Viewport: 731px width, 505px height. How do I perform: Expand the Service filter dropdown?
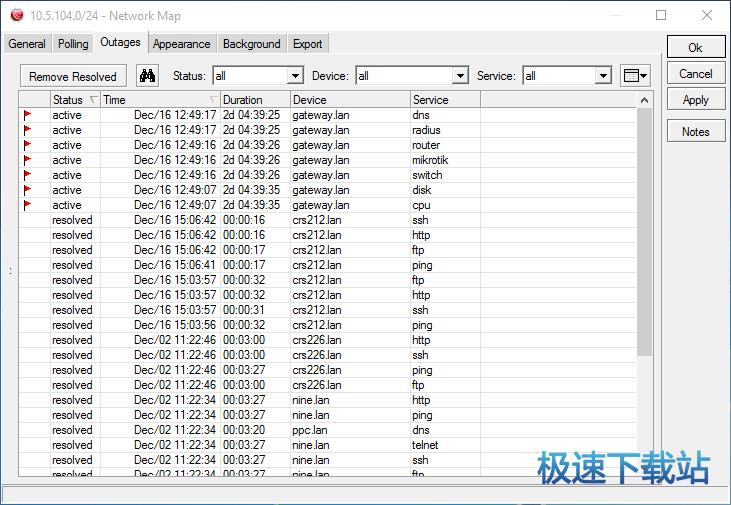point(603,76)
